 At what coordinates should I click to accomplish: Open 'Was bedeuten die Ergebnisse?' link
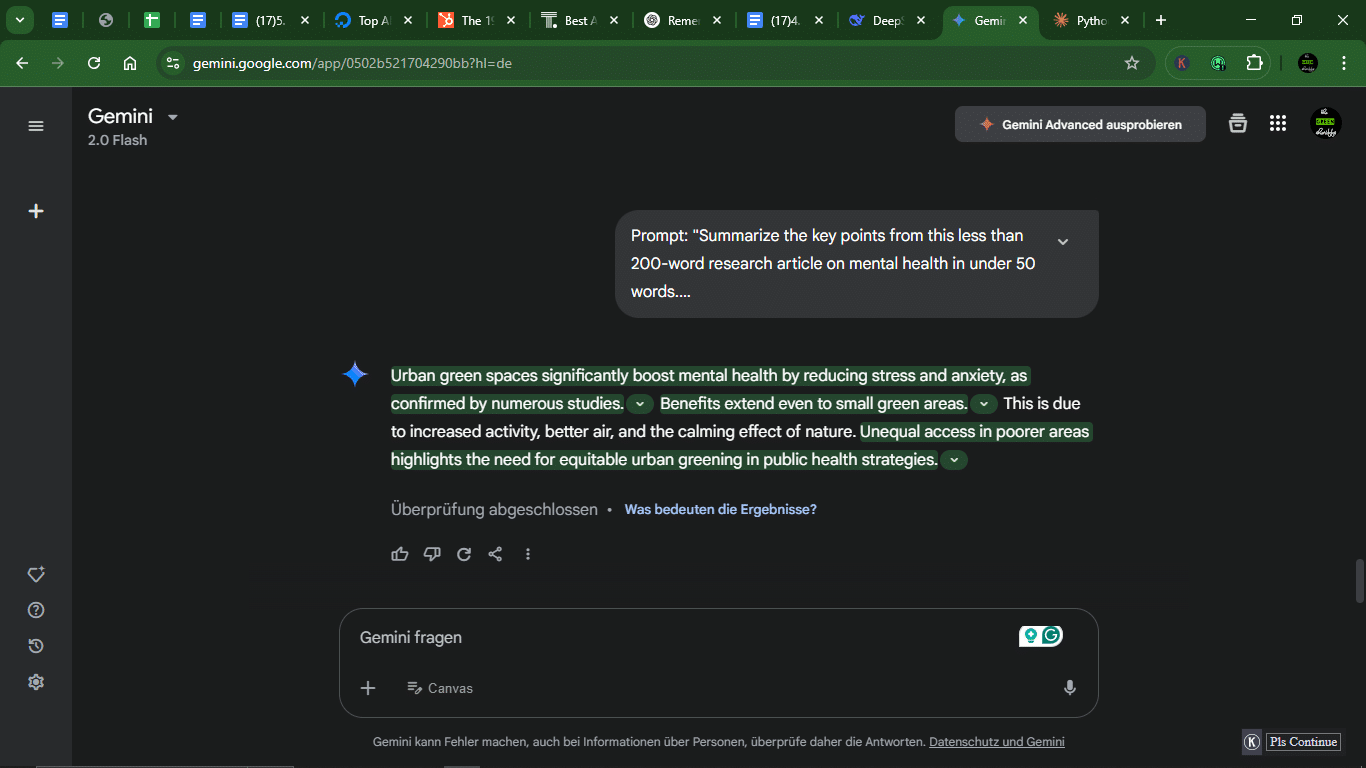tap(720, 509)
